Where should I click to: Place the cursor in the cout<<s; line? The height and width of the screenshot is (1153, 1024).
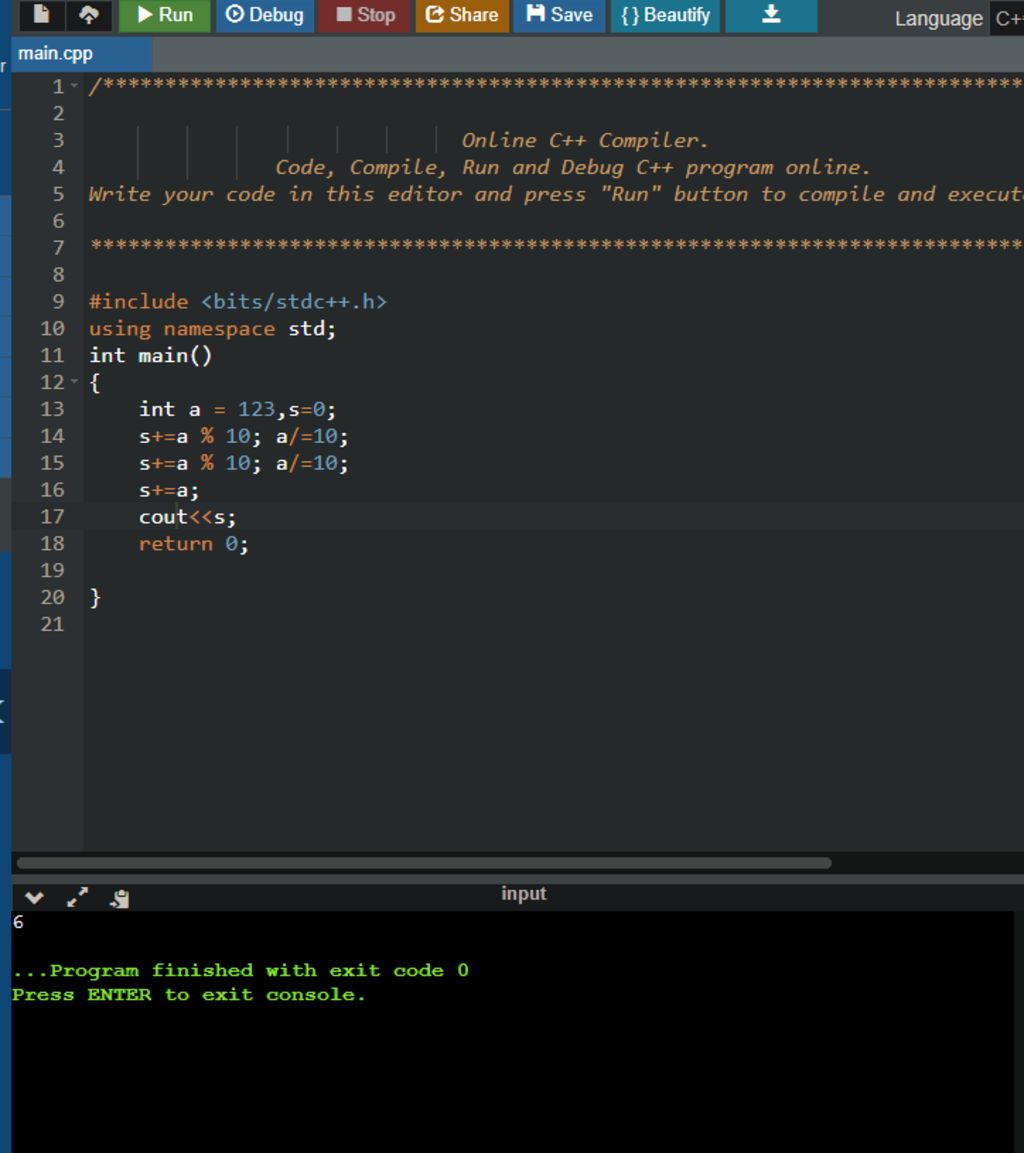click(x=187, y=517)
